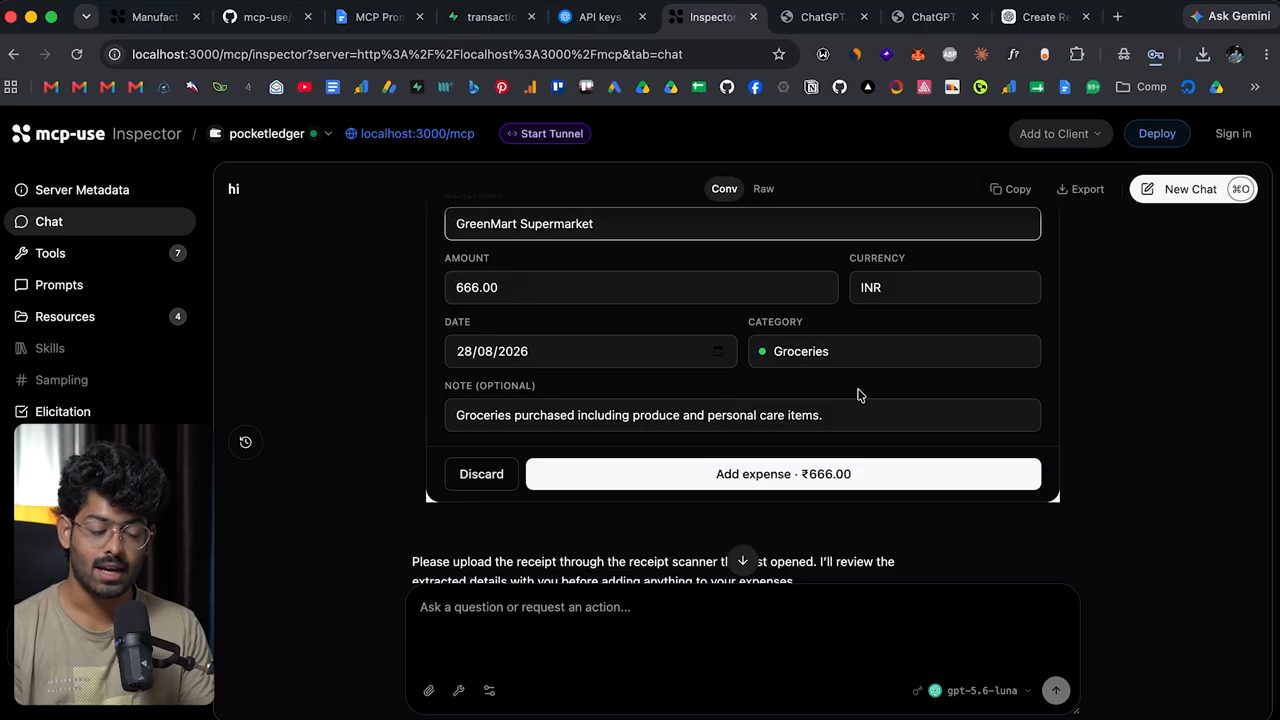Start a New Chat
The height and width of the screenshot is (720, 1280).
pos(1192,189)
